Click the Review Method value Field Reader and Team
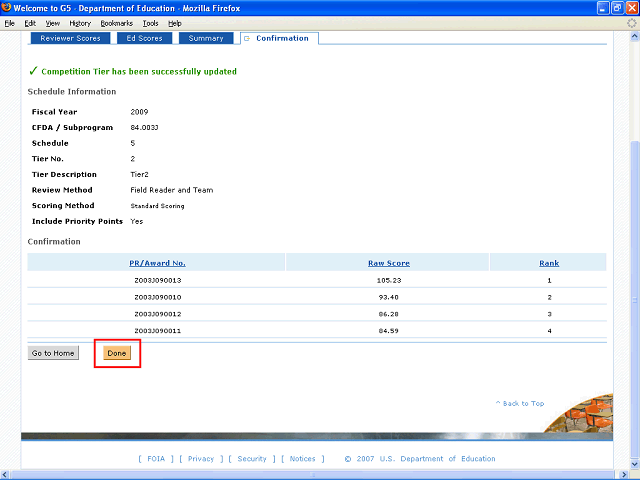This screenshot has height=480, width=640. 171,190
